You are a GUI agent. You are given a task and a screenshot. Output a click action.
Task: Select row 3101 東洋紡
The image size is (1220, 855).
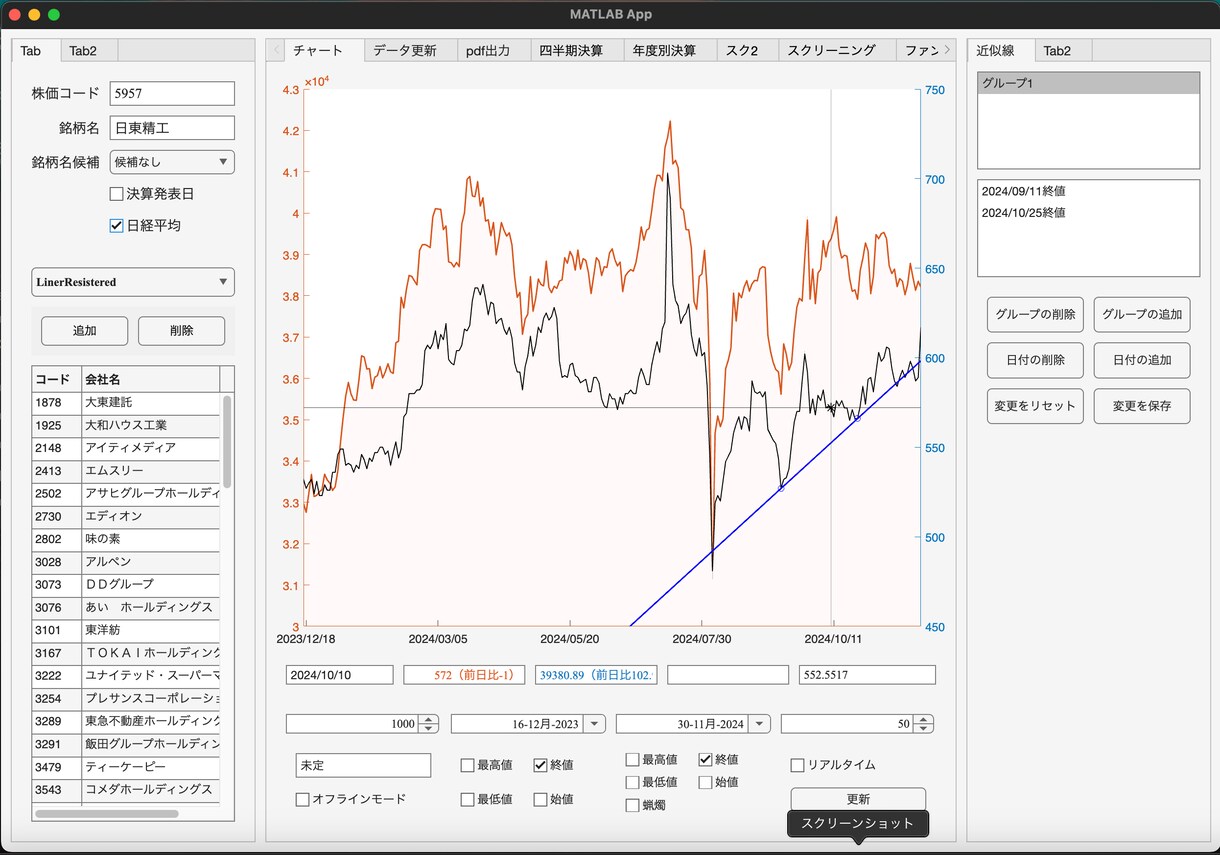coord(126,630)
